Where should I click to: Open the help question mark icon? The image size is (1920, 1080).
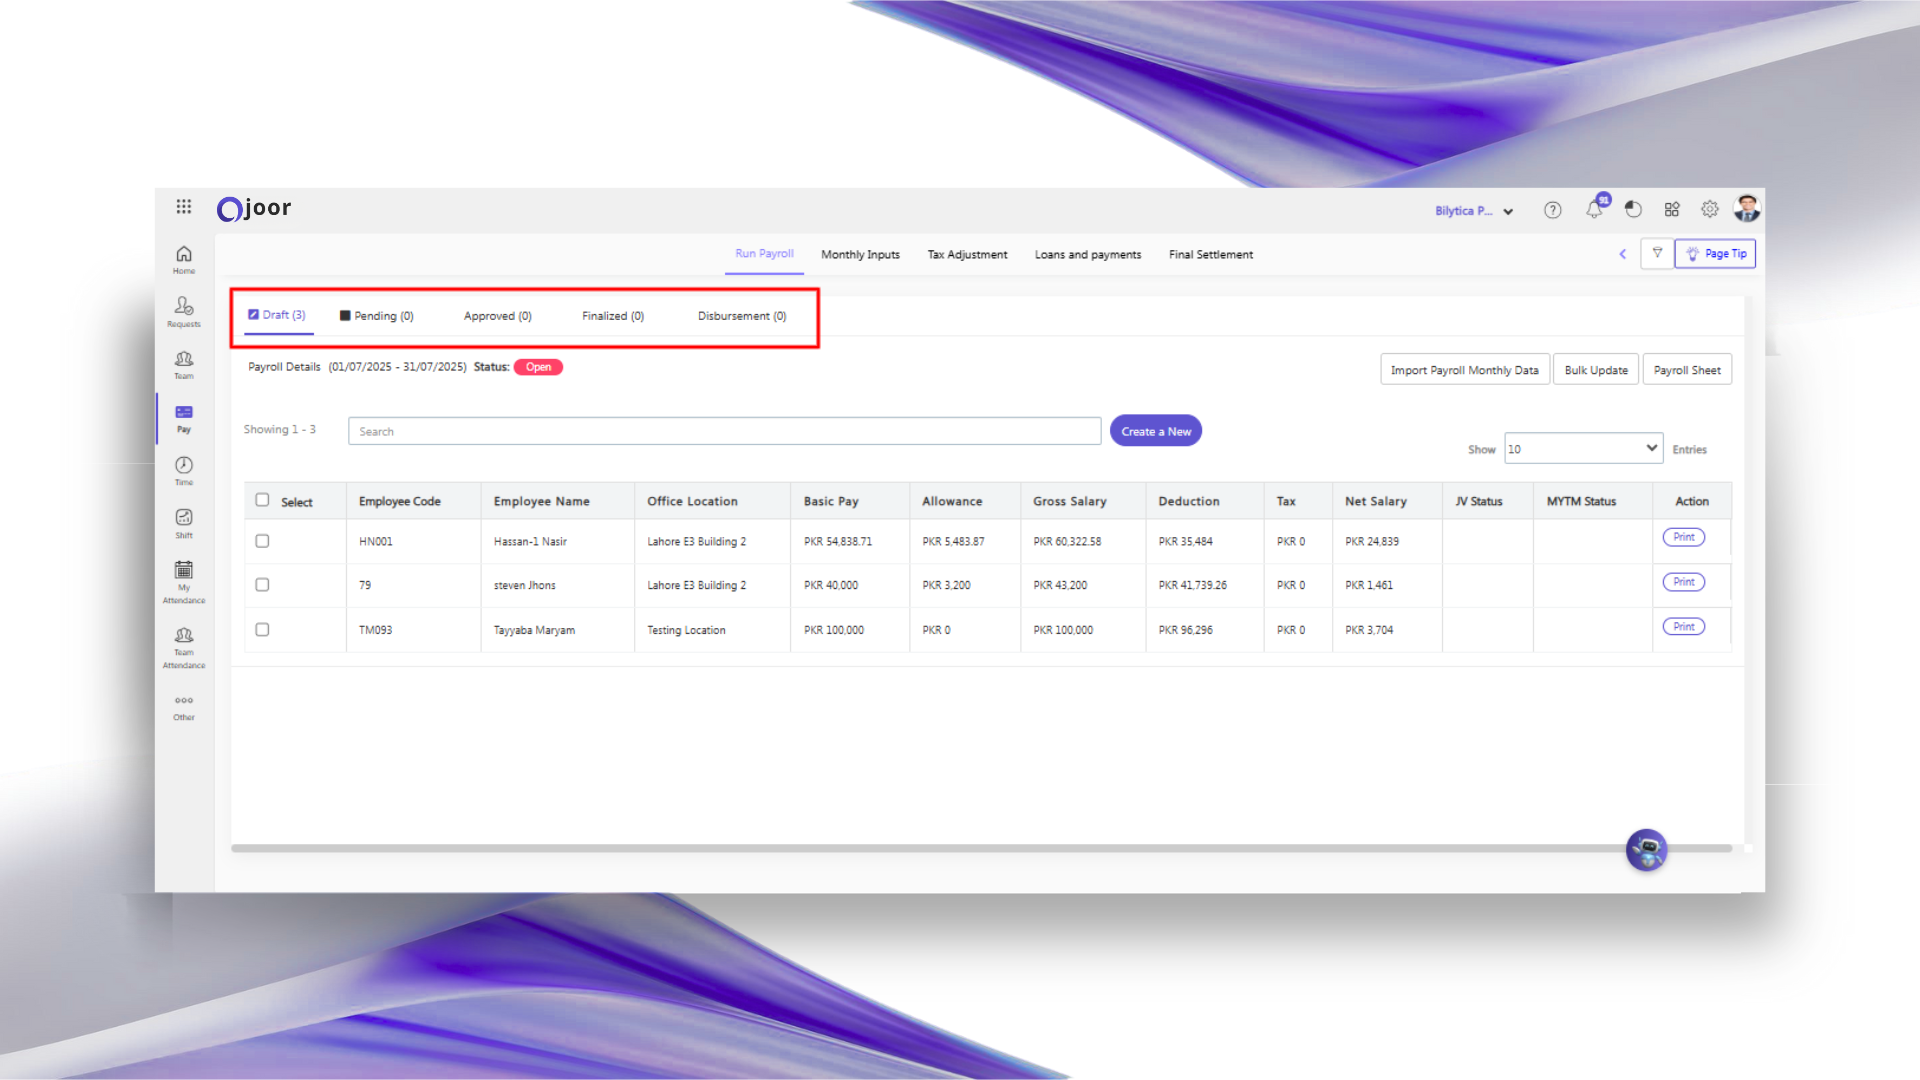point(1552,210)
